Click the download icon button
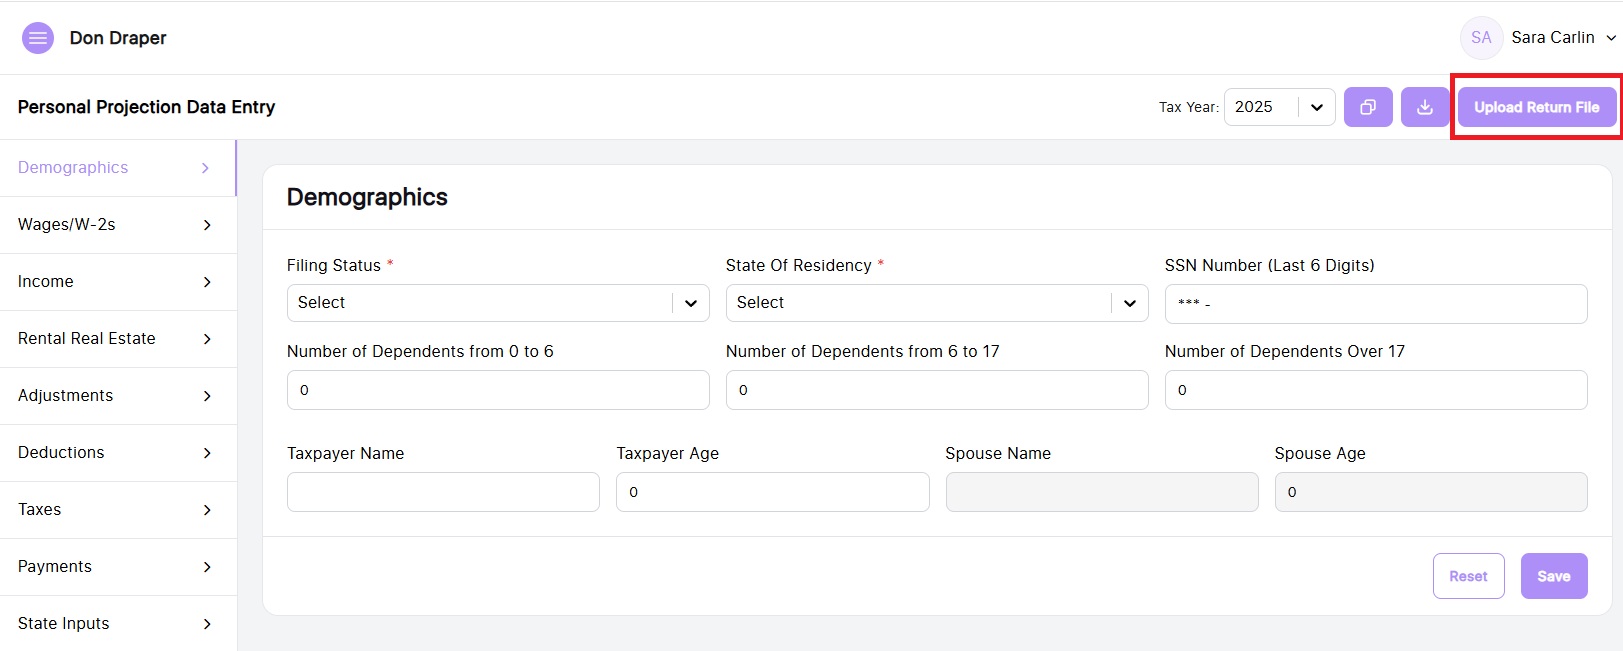The image size is (1623, 651). (x=1425, y=107)
